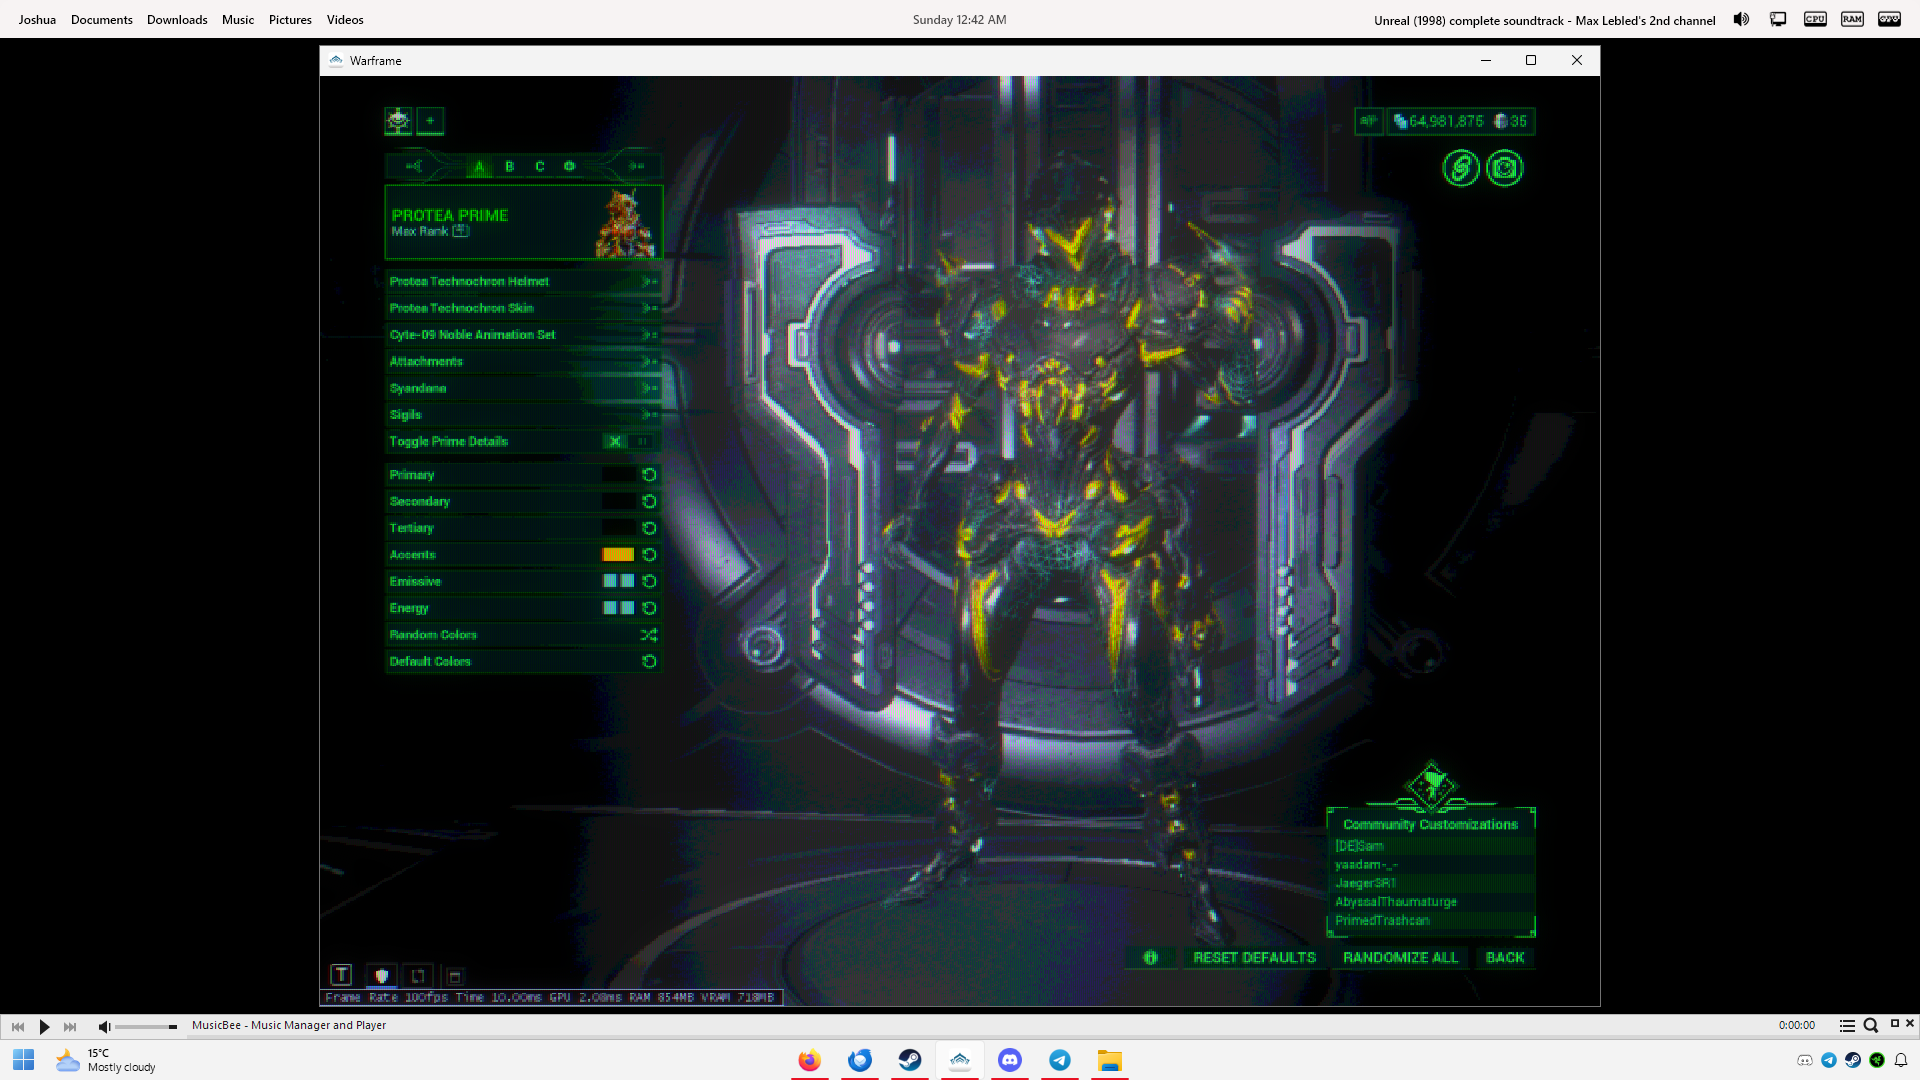This screenshot has width=1920, height=1080.
Task: Reset the Energy color
Action: click(x=649, y=608)
